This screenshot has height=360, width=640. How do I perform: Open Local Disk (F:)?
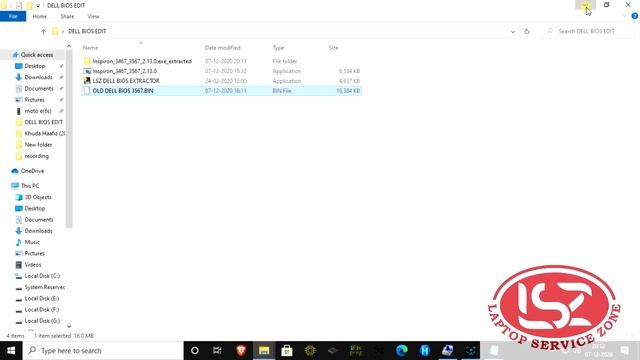pos(42,309)
